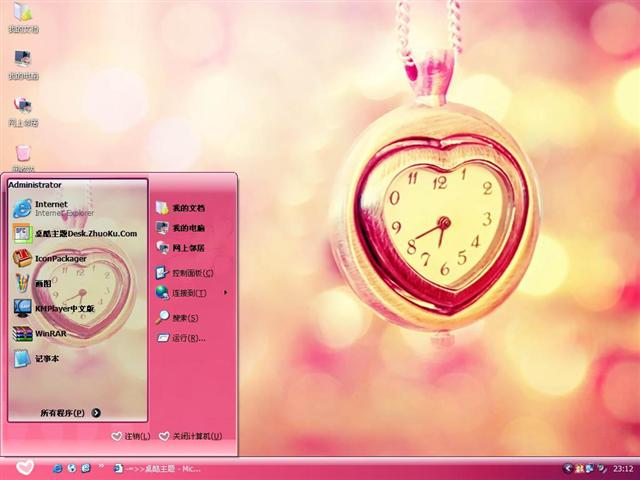Open 控制面板(C) from the Start menu
Screen dimensions: 640x480
pyautogui.click(x=190, y=272)
